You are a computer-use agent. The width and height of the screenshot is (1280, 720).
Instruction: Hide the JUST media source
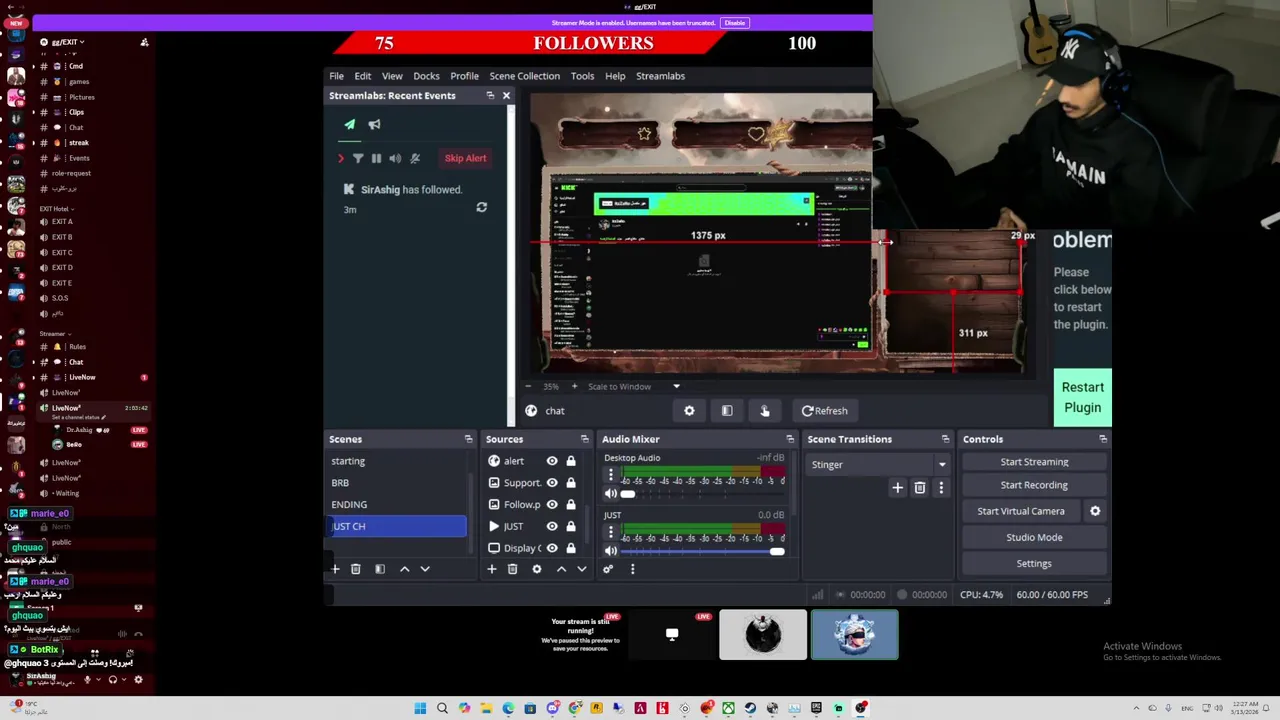tap(552, 526)
